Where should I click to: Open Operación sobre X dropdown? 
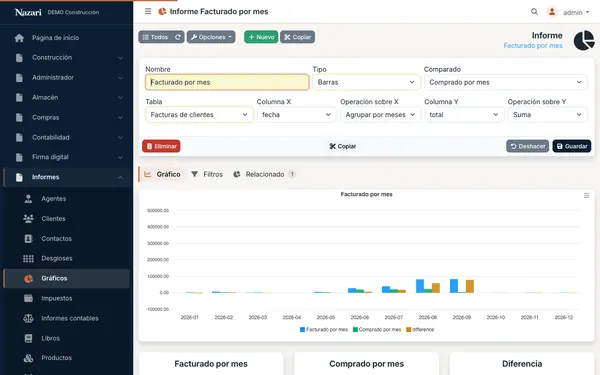[x=380, y=115]
